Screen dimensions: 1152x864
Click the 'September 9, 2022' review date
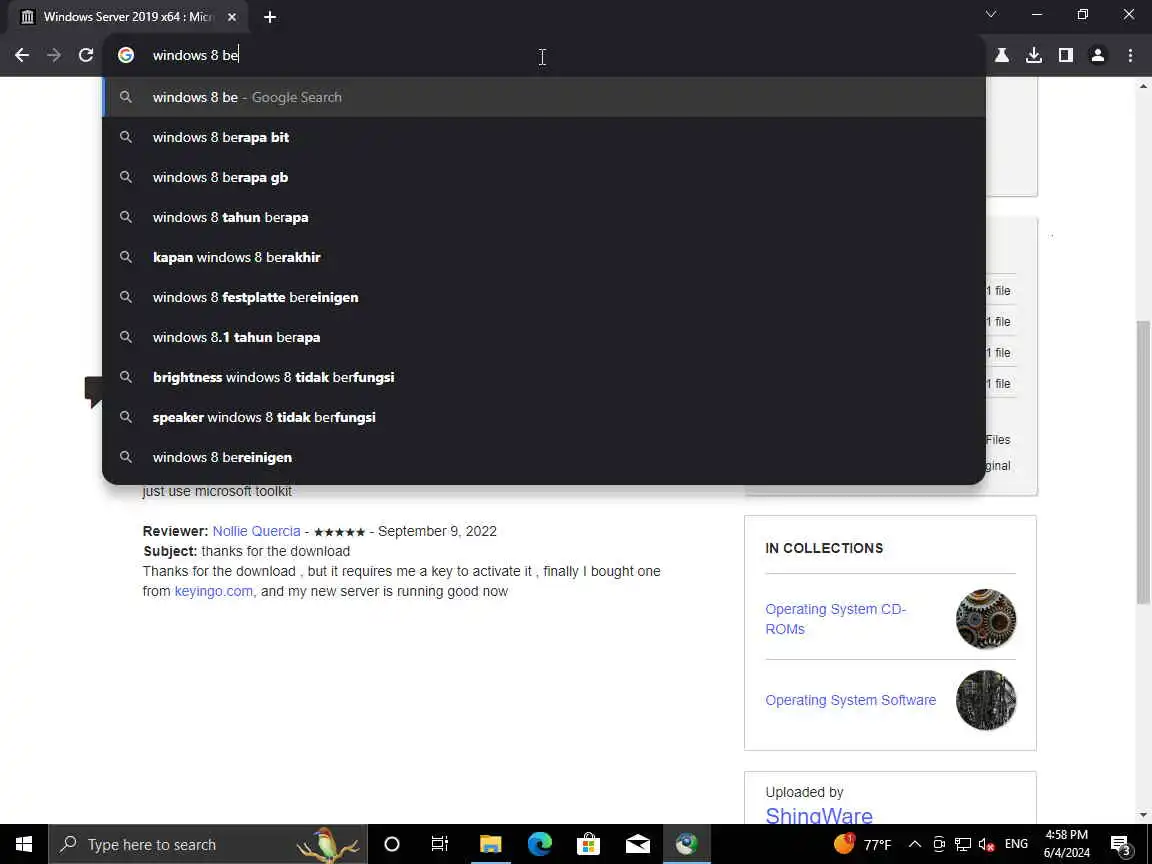(437, 531)
